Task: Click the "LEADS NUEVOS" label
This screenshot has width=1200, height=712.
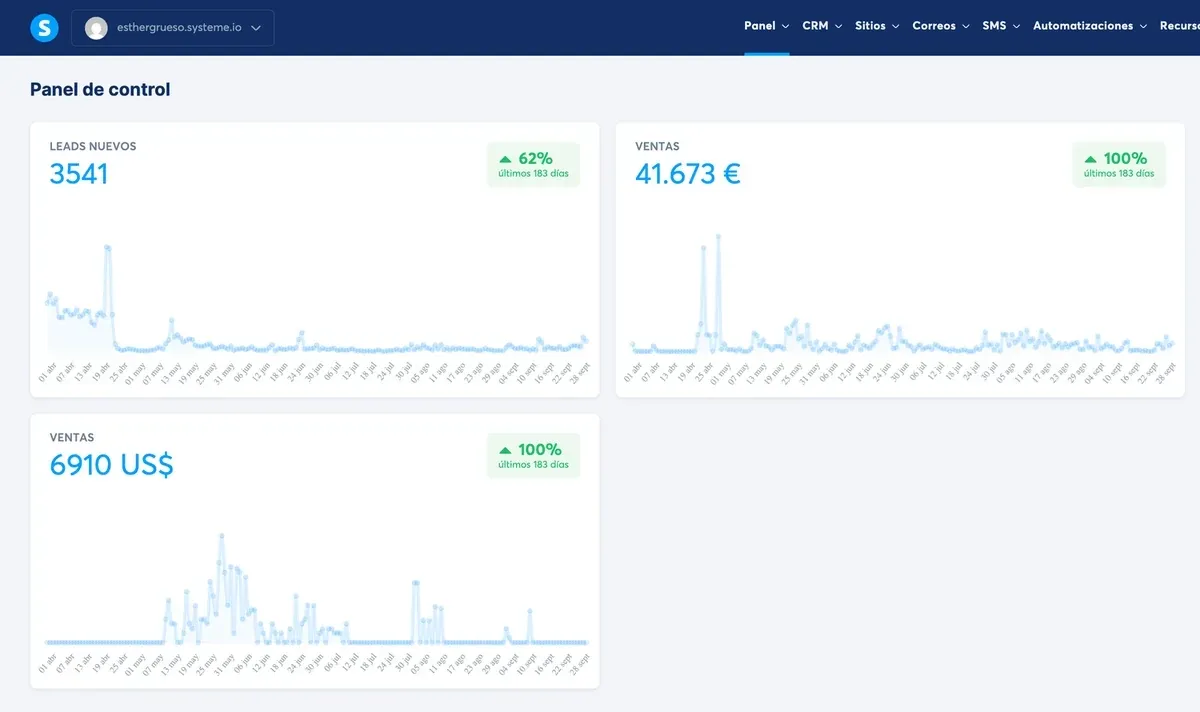Action: point(93,146)
